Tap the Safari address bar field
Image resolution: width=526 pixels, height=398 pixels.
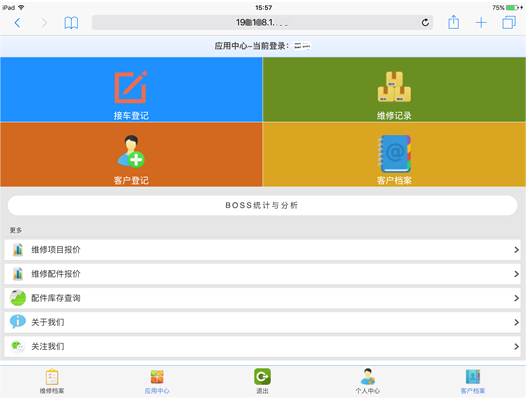pyautogui.click(x=262, y=22)
